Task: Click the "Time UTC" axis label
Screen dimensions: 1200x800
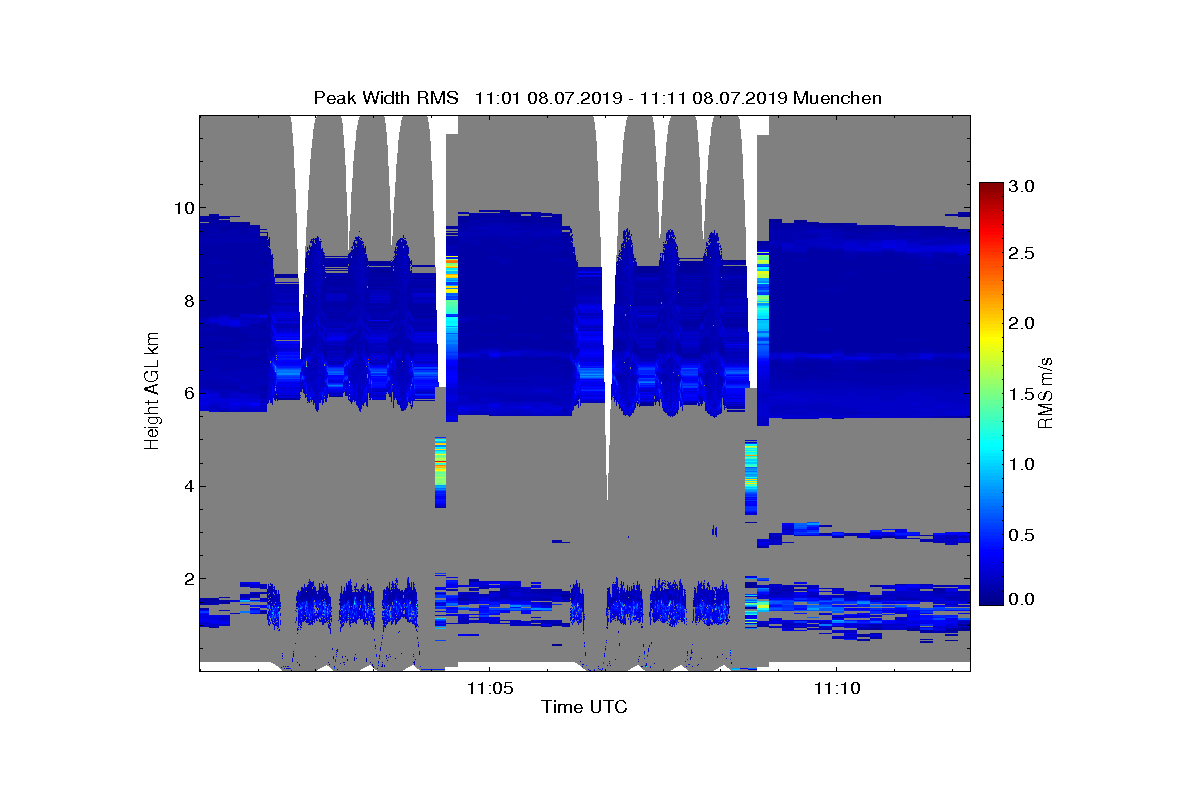Action: [x=585, y=707]
